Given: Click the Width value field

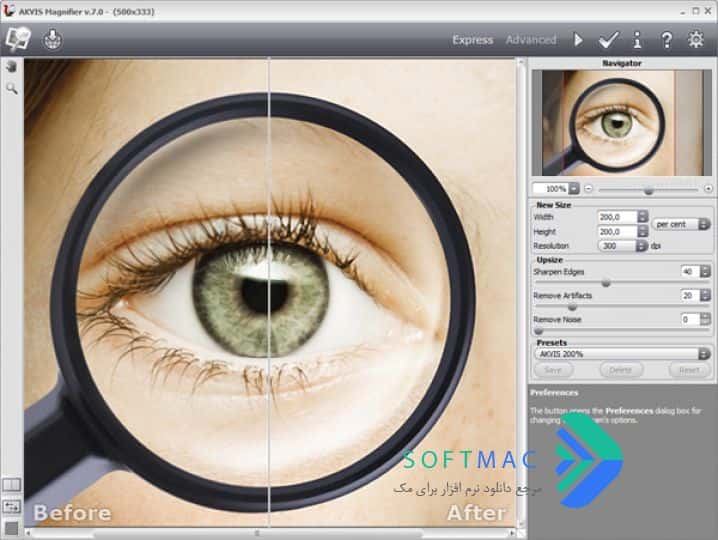Looking at the screenshot, I should 617,217.
